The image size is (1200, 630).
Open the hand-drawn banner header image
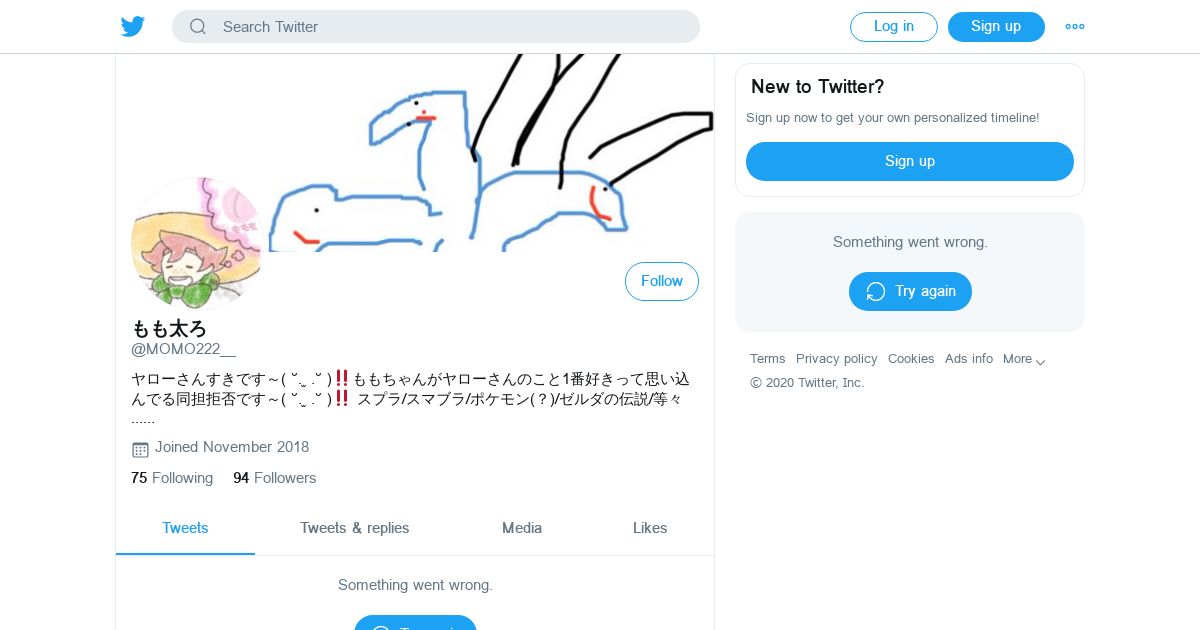(x=415, y=152)
